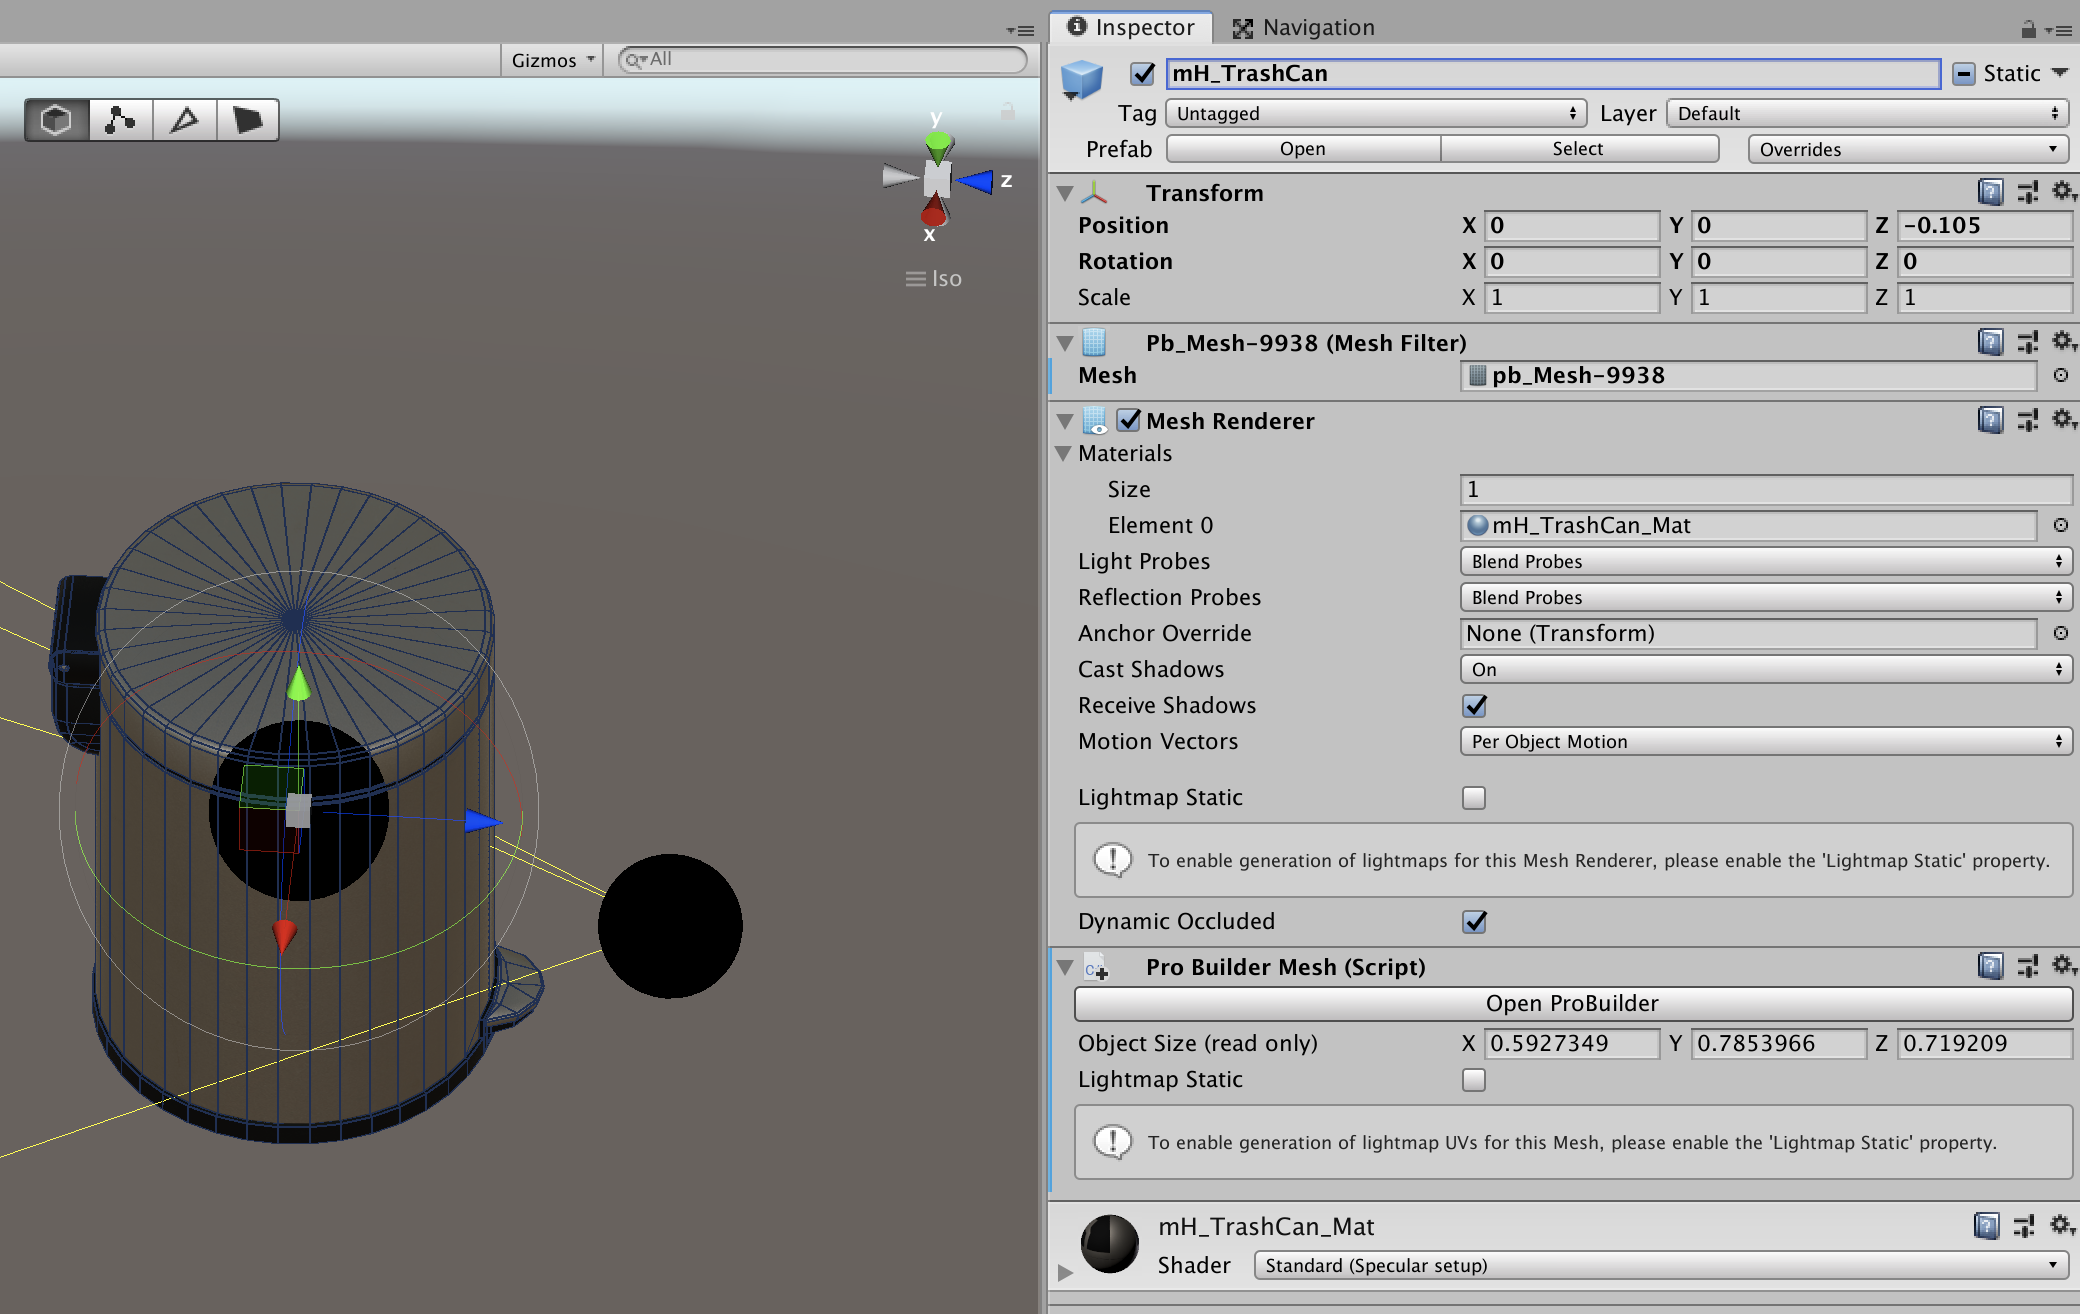Image resolution: width=2080 pixels, height=1314 pixels.
Task: Select the Move tool in scene view
Action: [x=121, y=120]
